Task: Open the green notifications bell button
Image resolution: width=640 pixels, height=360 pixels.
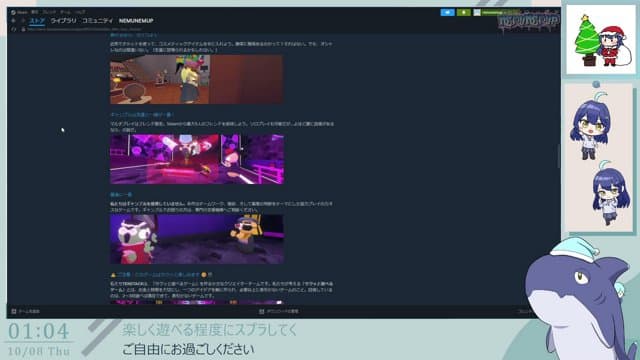Action: point(464,13)
